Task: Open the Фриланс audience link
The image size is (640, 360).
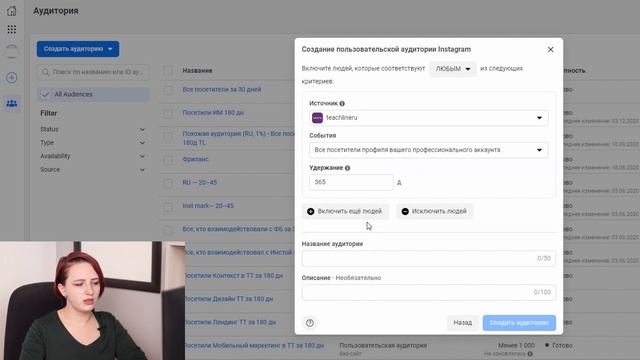Action: tap(196, 159)
